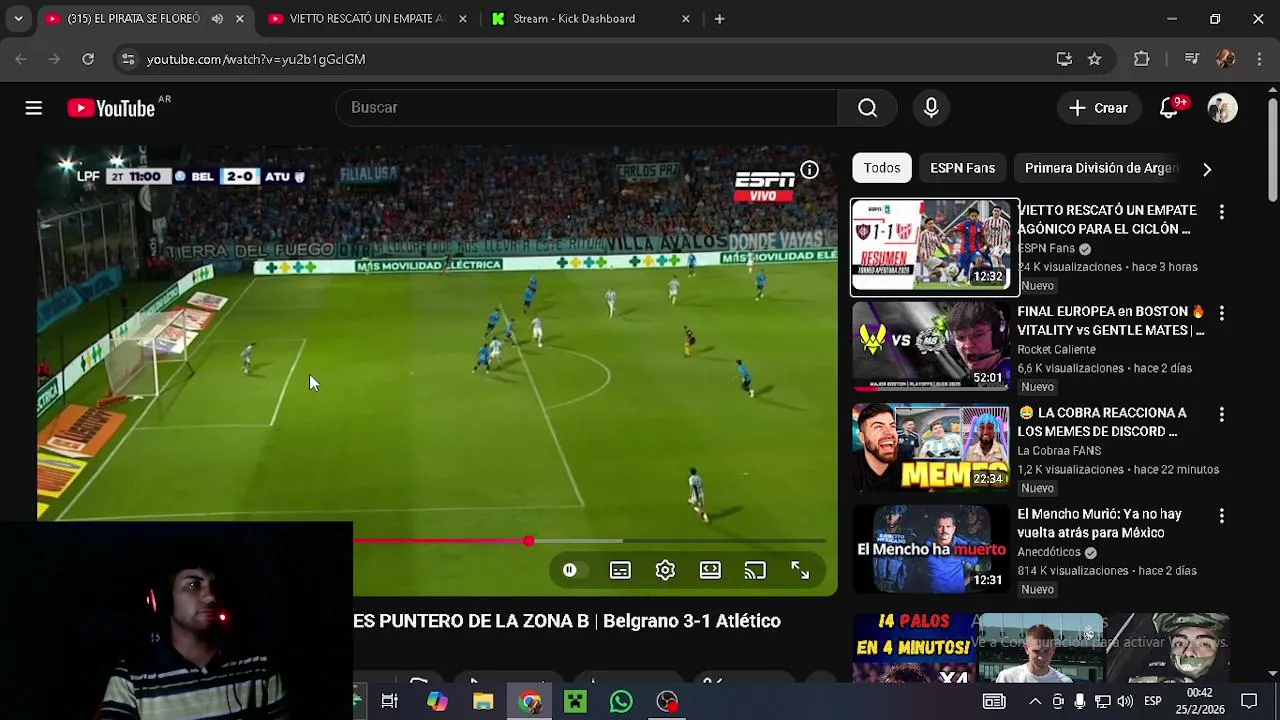
Task: Open File Explorer from the taskbar
Action: coord(483,701)
